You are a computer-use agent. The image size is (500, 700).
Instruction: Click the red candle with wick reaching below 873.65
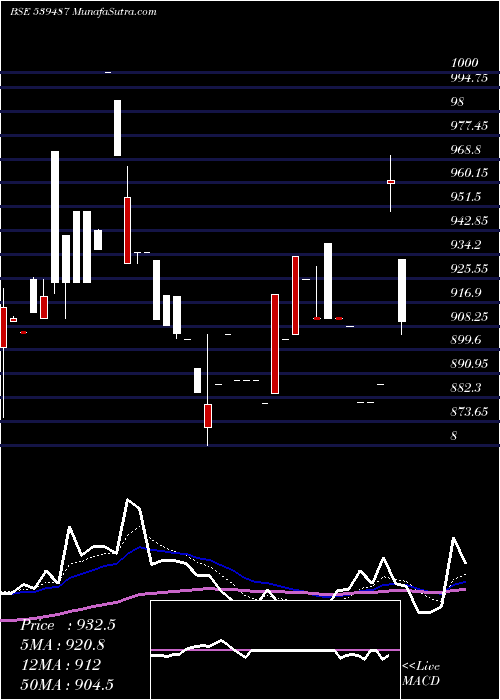tap(208, 416)
